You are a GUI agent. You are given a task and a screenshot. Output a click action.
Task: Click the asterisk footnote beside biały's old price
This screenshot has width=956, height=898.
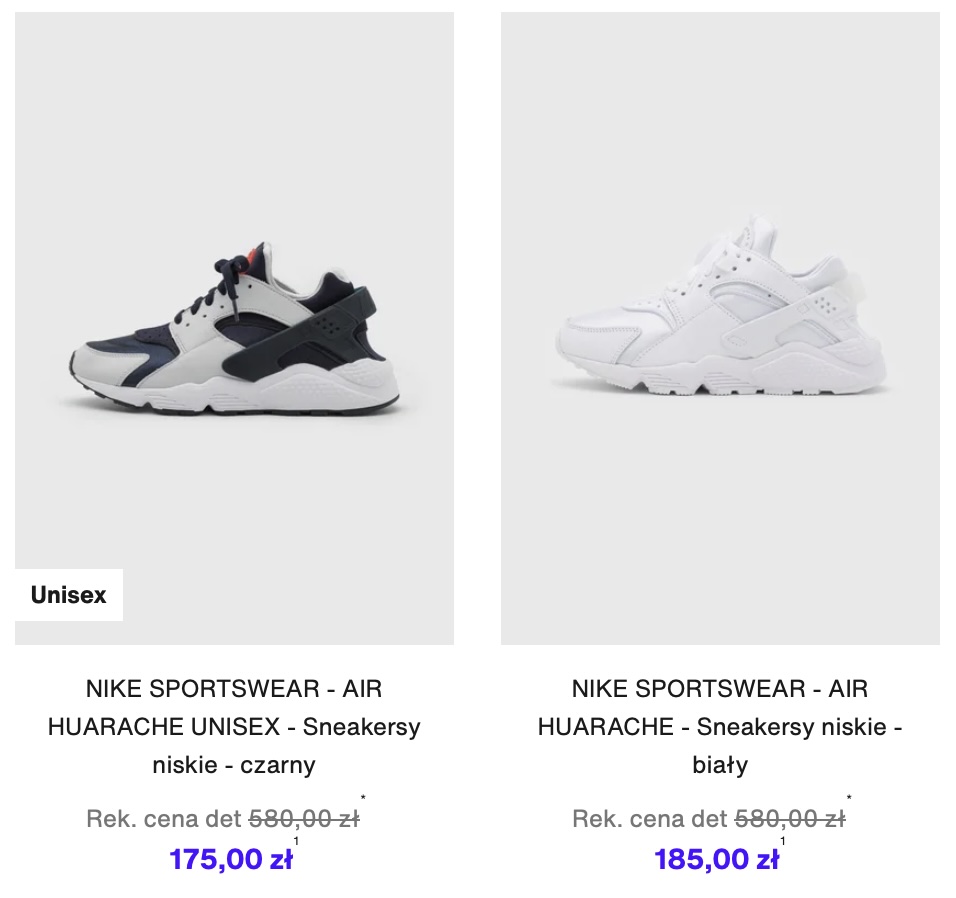[849, 797]
